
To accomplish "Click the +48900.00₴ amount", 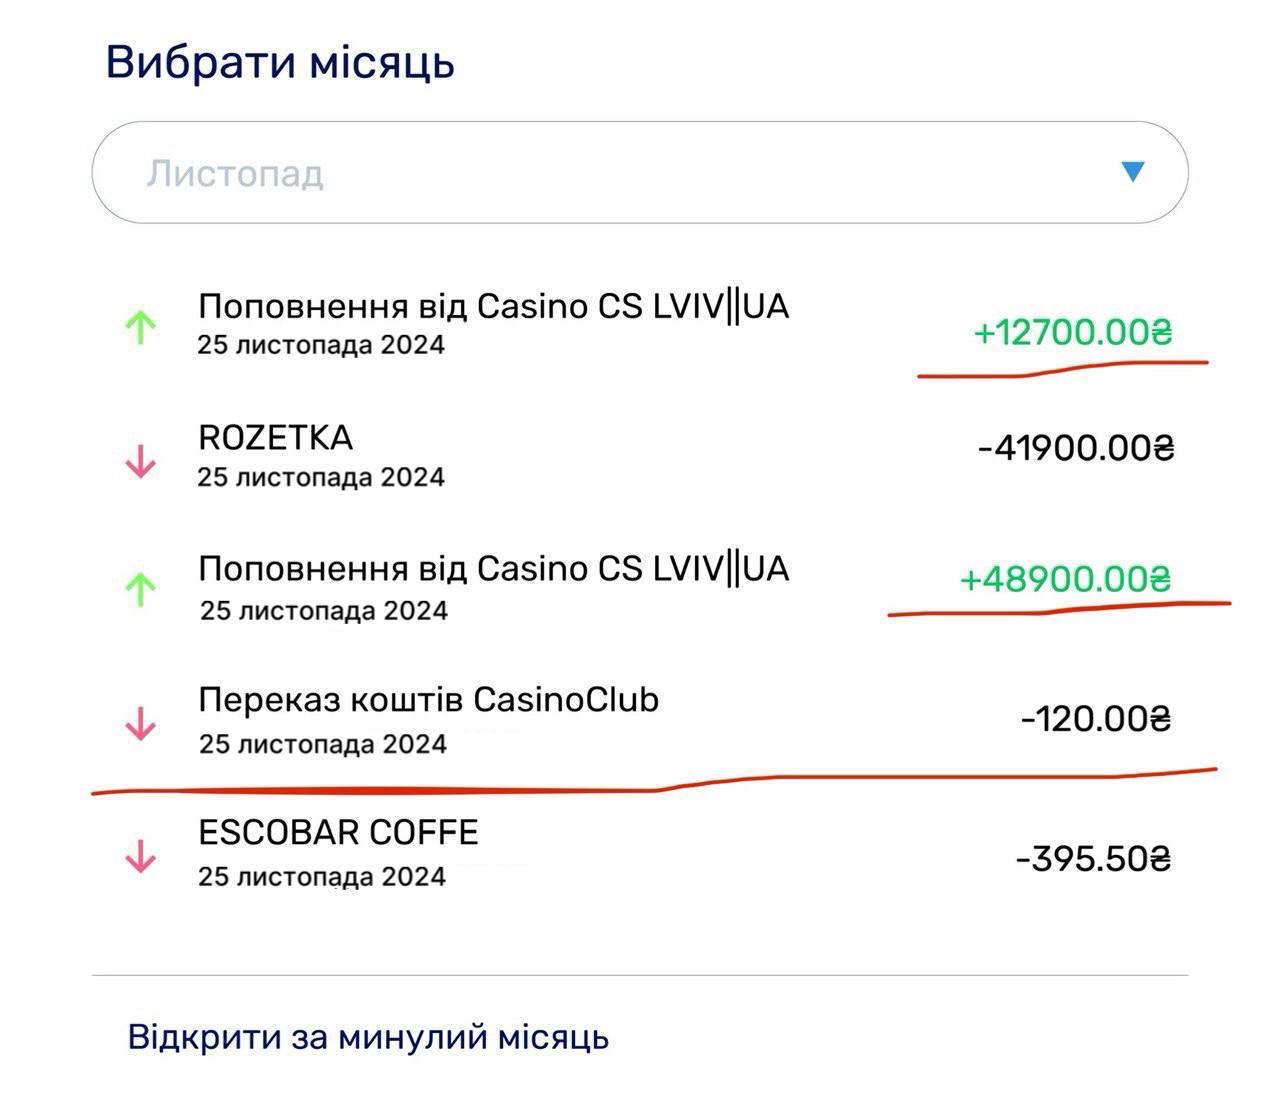I will click(x=1065, y=579).
